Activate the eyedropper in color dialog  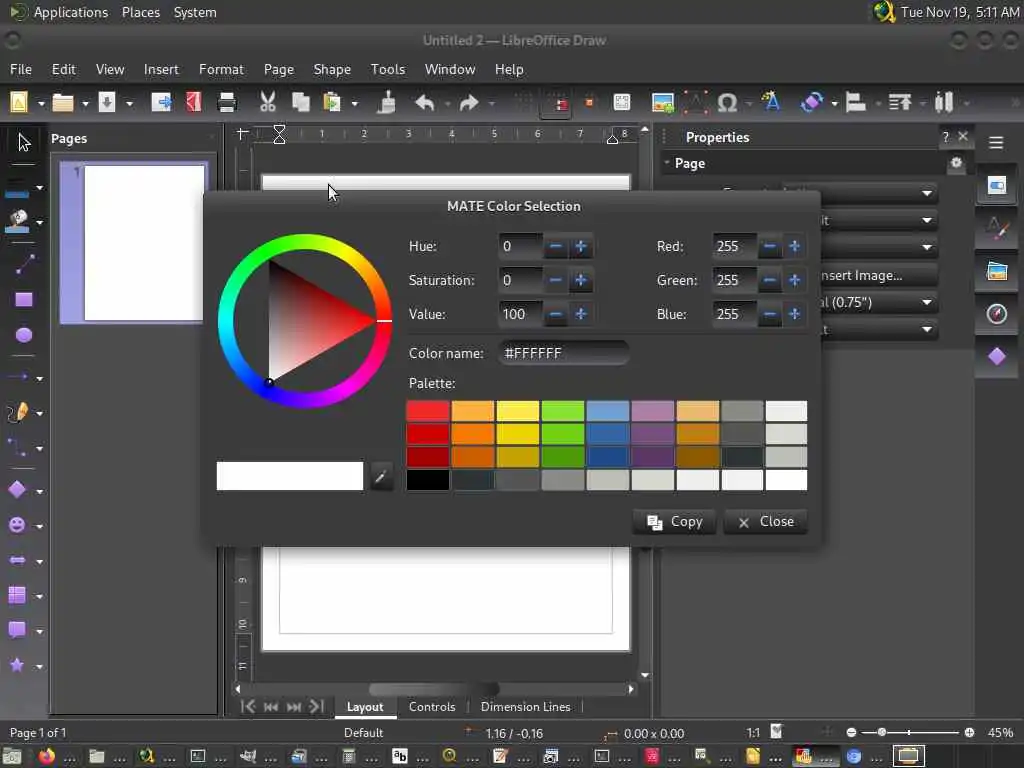(x=381, y=476)
